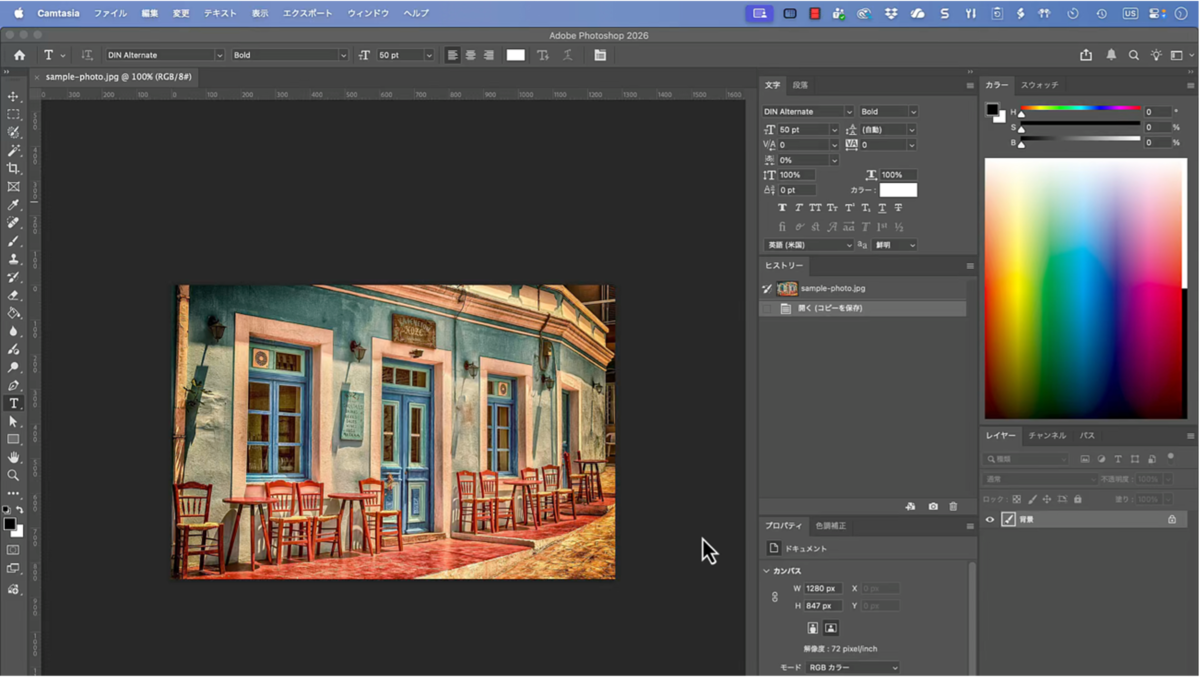Open the RGB カラー mode dropdown

pos(853,667)
